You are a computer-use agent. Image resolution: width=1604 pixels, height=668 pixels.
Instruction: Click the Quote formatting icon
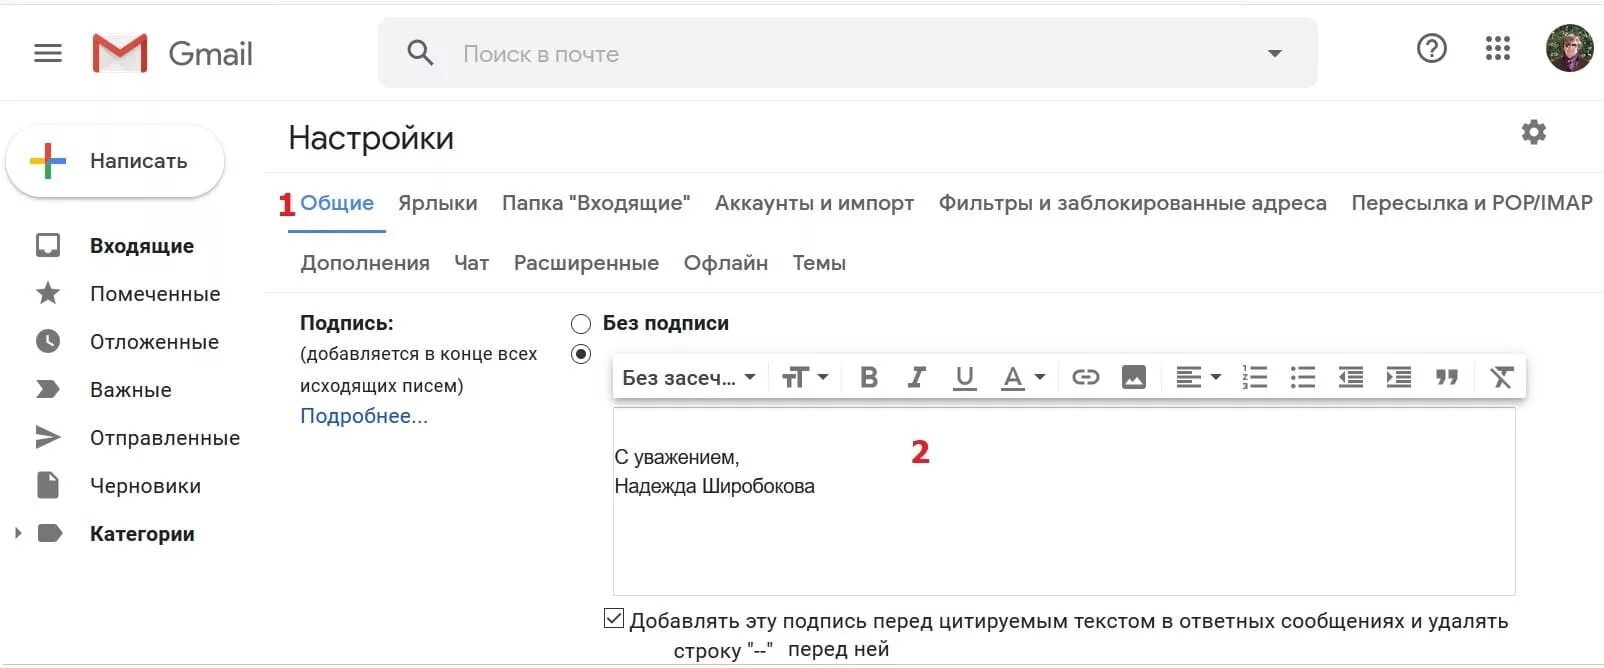(1447, 377)
